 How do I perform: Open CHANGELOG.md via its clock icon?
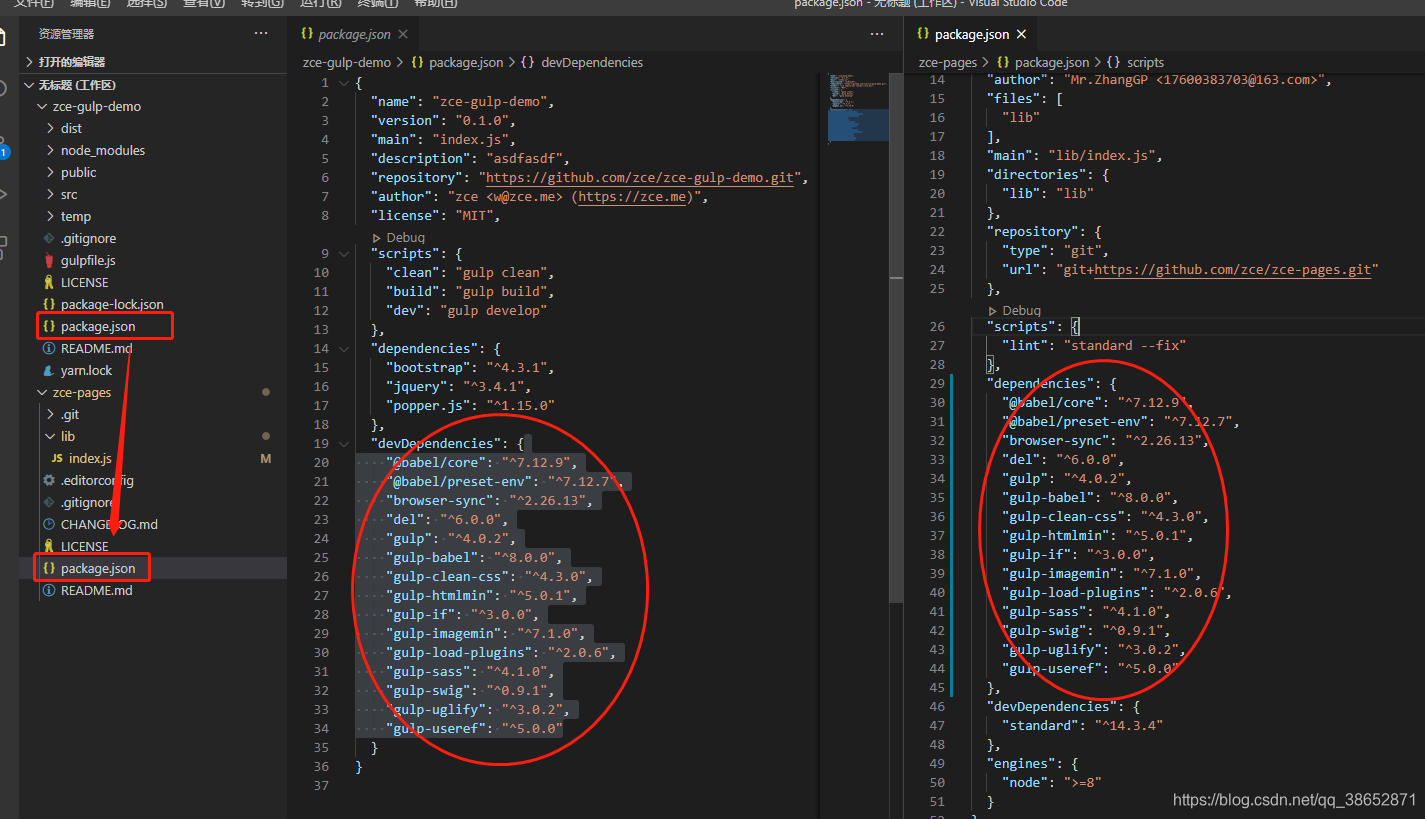point(49,524)
